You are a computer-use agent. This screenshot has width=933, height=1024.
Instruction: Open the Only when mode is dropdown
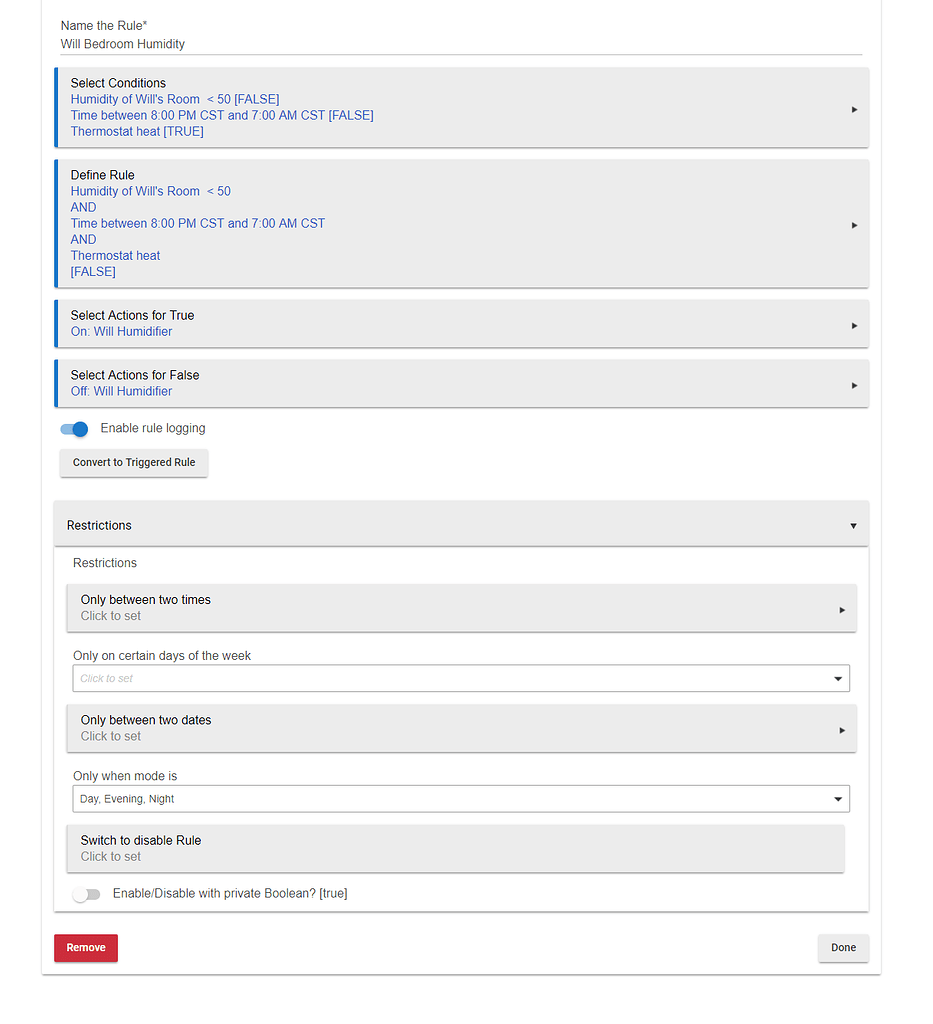(x=838, y=798)
